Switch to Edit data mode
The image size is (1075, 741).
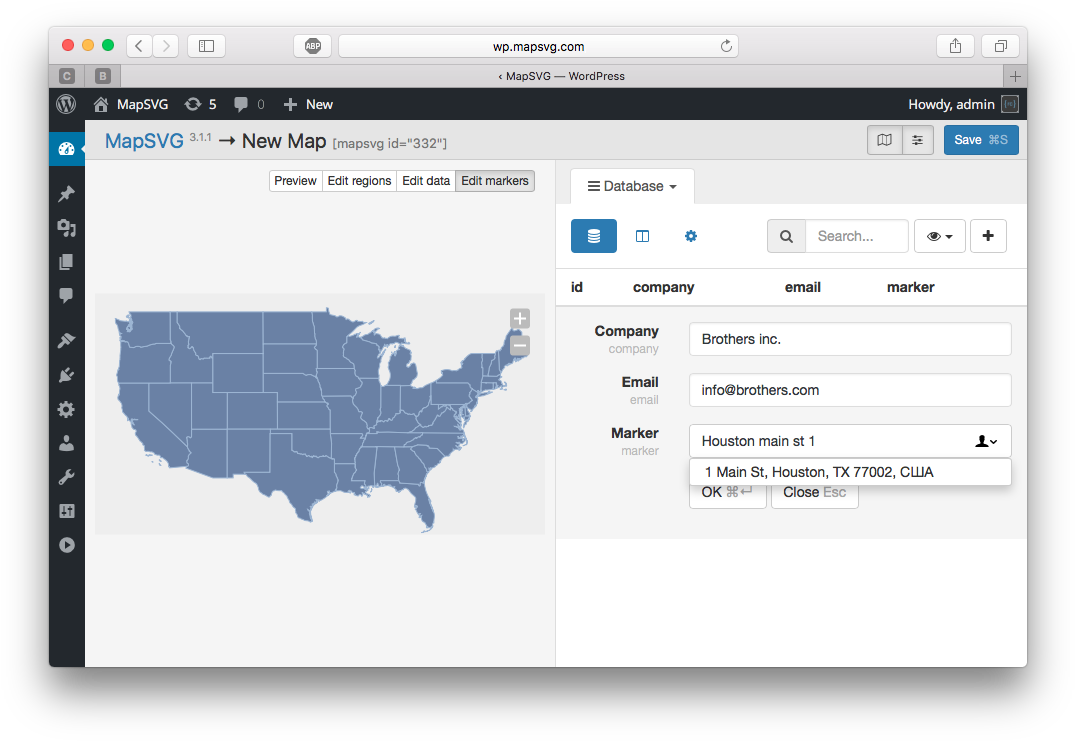pos(426,181)
